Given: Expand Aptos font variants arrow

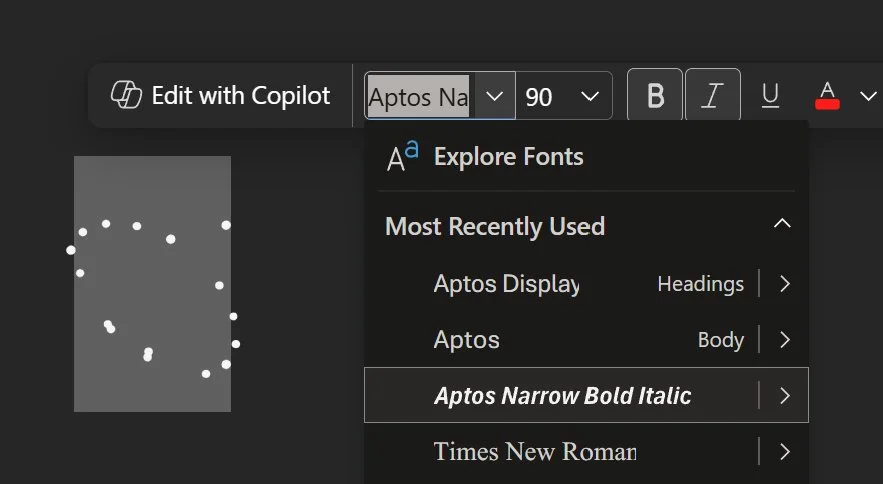Looking at the screenshot, I should 785,340.
